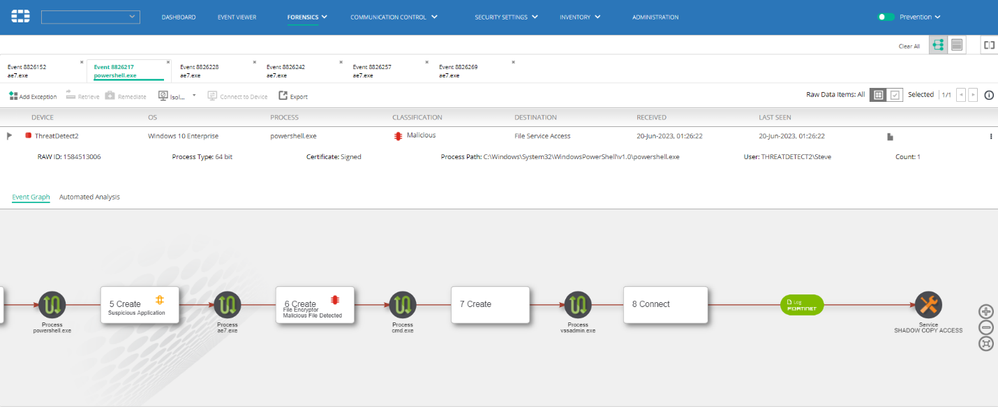
Task: Expand the Forensics menu
Action: coord(307,17)
